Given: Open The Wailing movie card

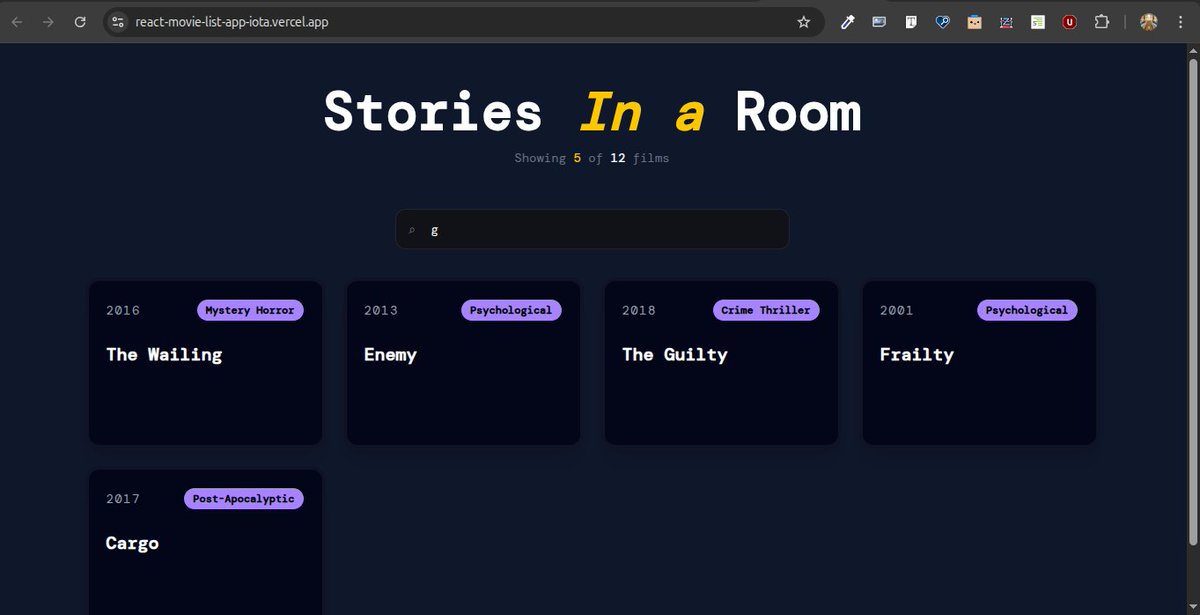Looking at the screenshot, I should (x=205, y=363).
